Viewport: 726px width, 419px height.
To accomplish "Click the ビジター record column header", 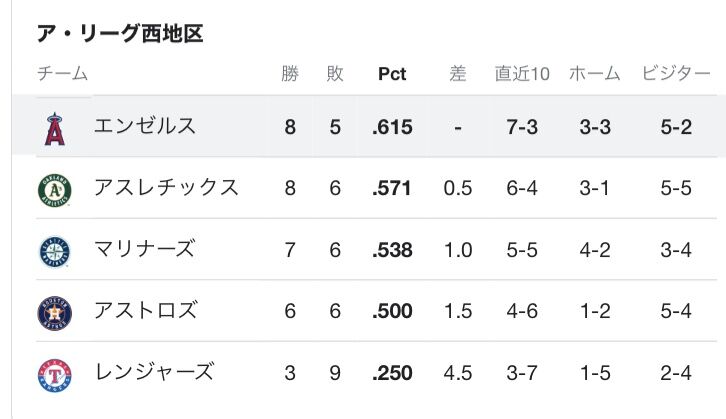I will click(x=678, y=74).
